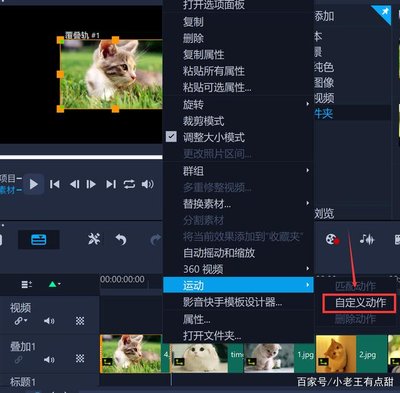Screen dimensions: 400x393
Task: Select the 图像 library category
Action: point(324,82)
